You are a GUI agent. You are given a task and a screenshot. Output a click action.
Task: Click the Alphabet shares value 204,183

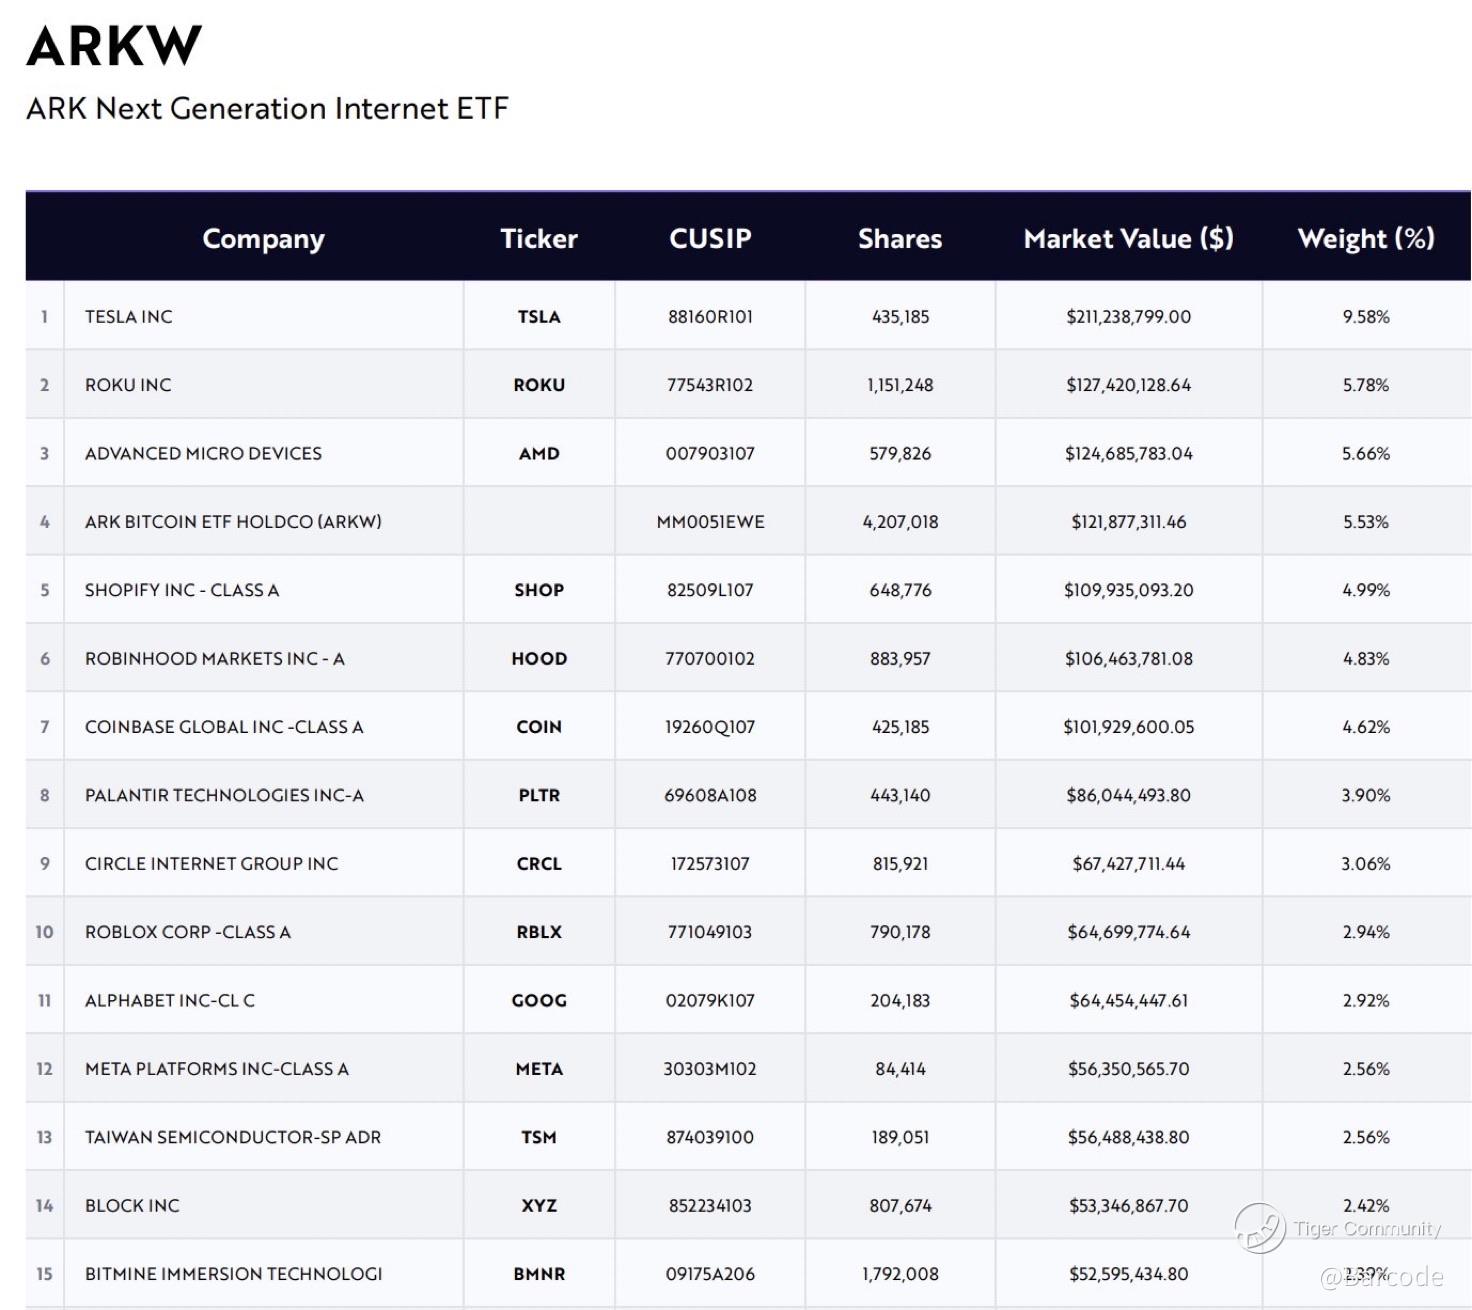coord(900,1001)
